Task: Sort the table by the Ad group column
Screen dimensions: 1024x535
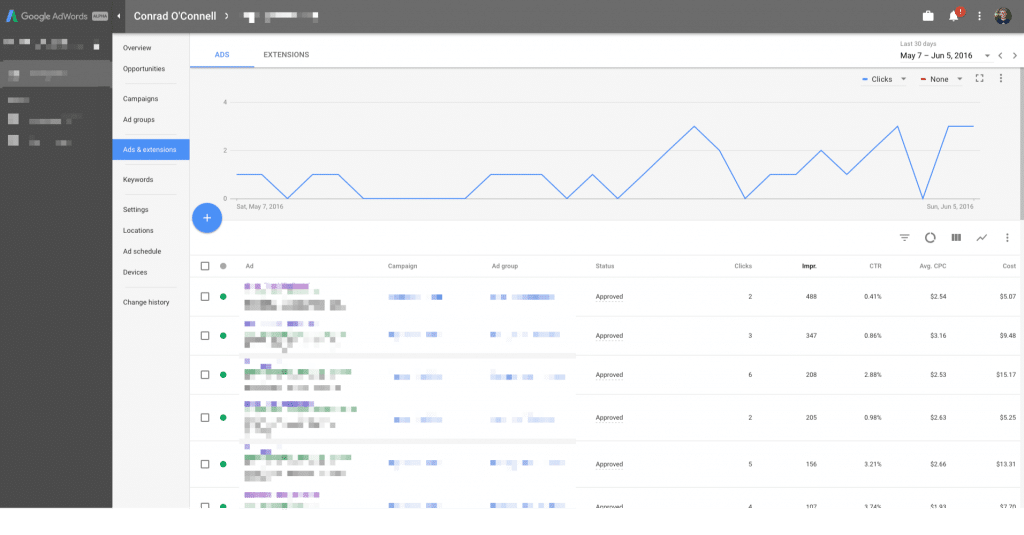Action: click(x=505, y=266)
